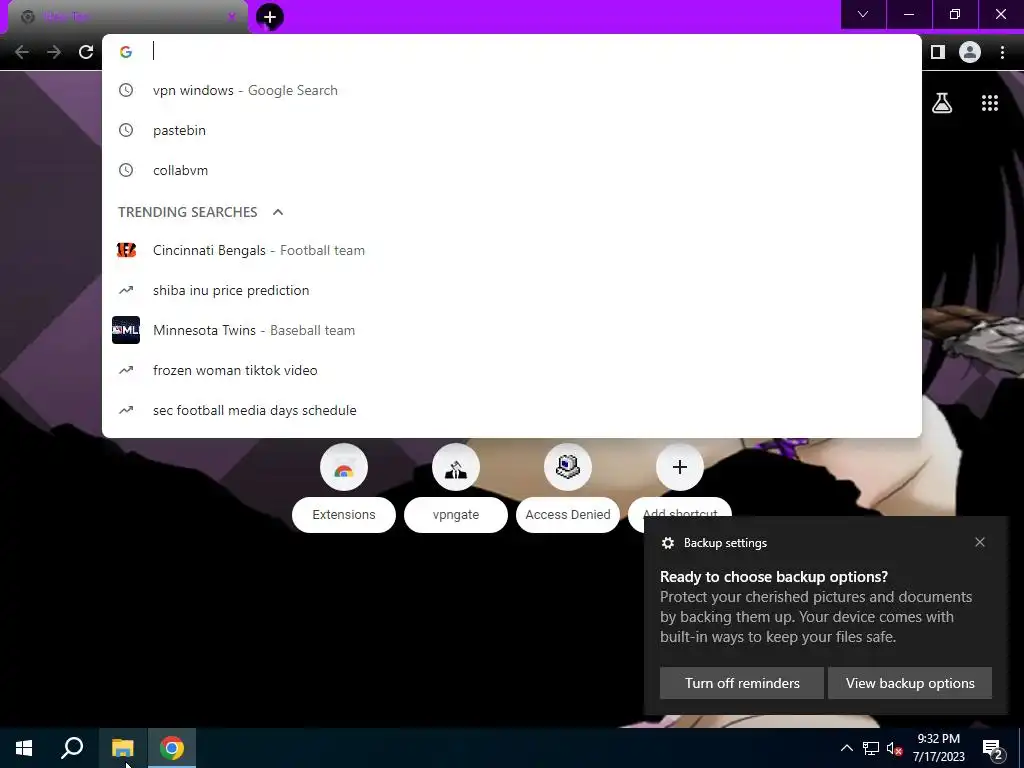Show hidden system tray icons
The image size is (1024, 768).
coord(846,748)
